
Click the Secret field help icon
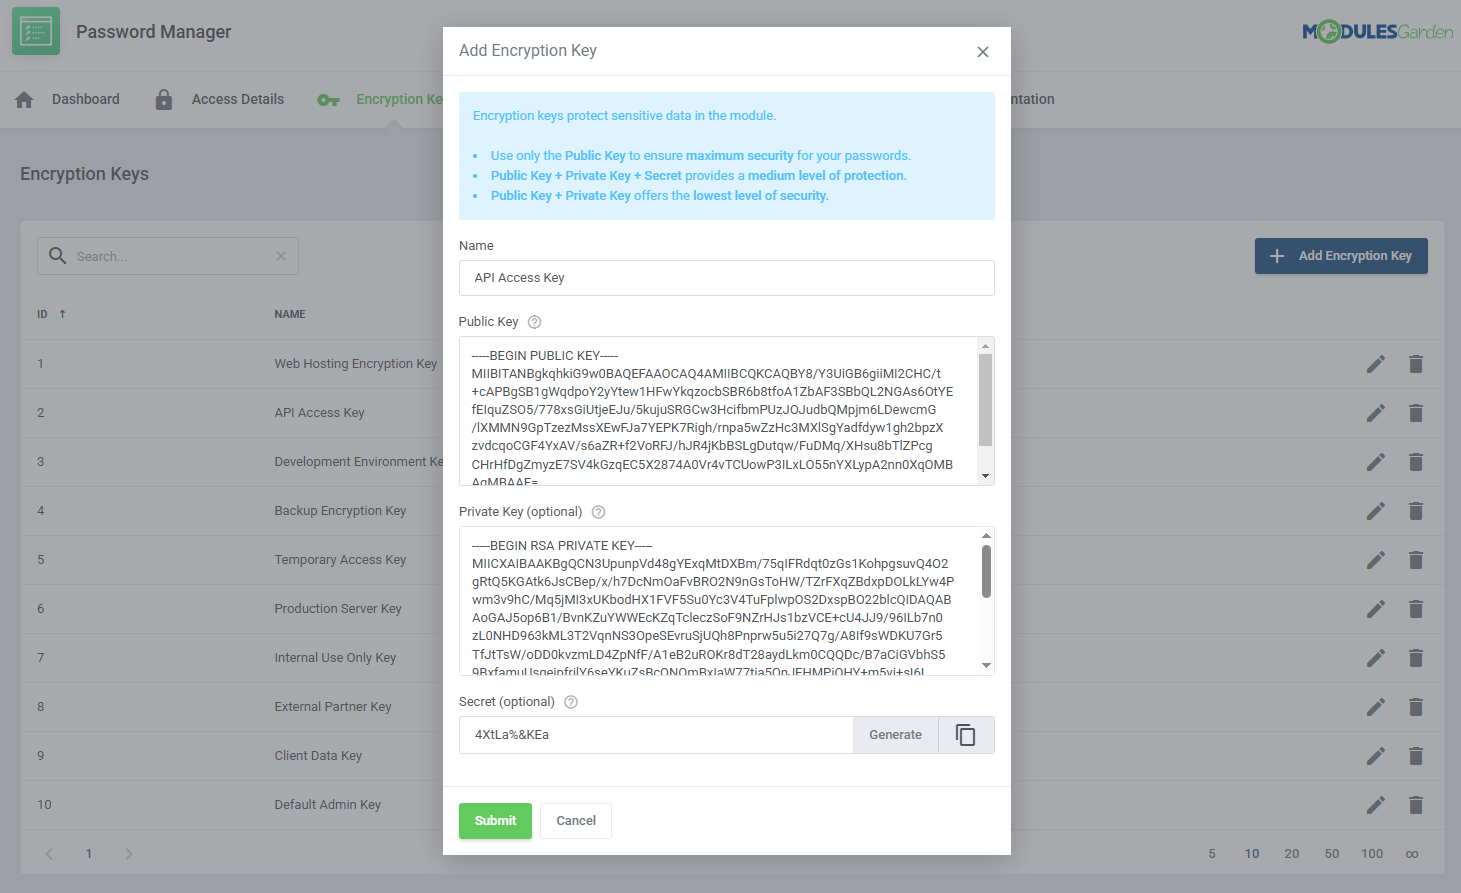click(x=571, y=702)
